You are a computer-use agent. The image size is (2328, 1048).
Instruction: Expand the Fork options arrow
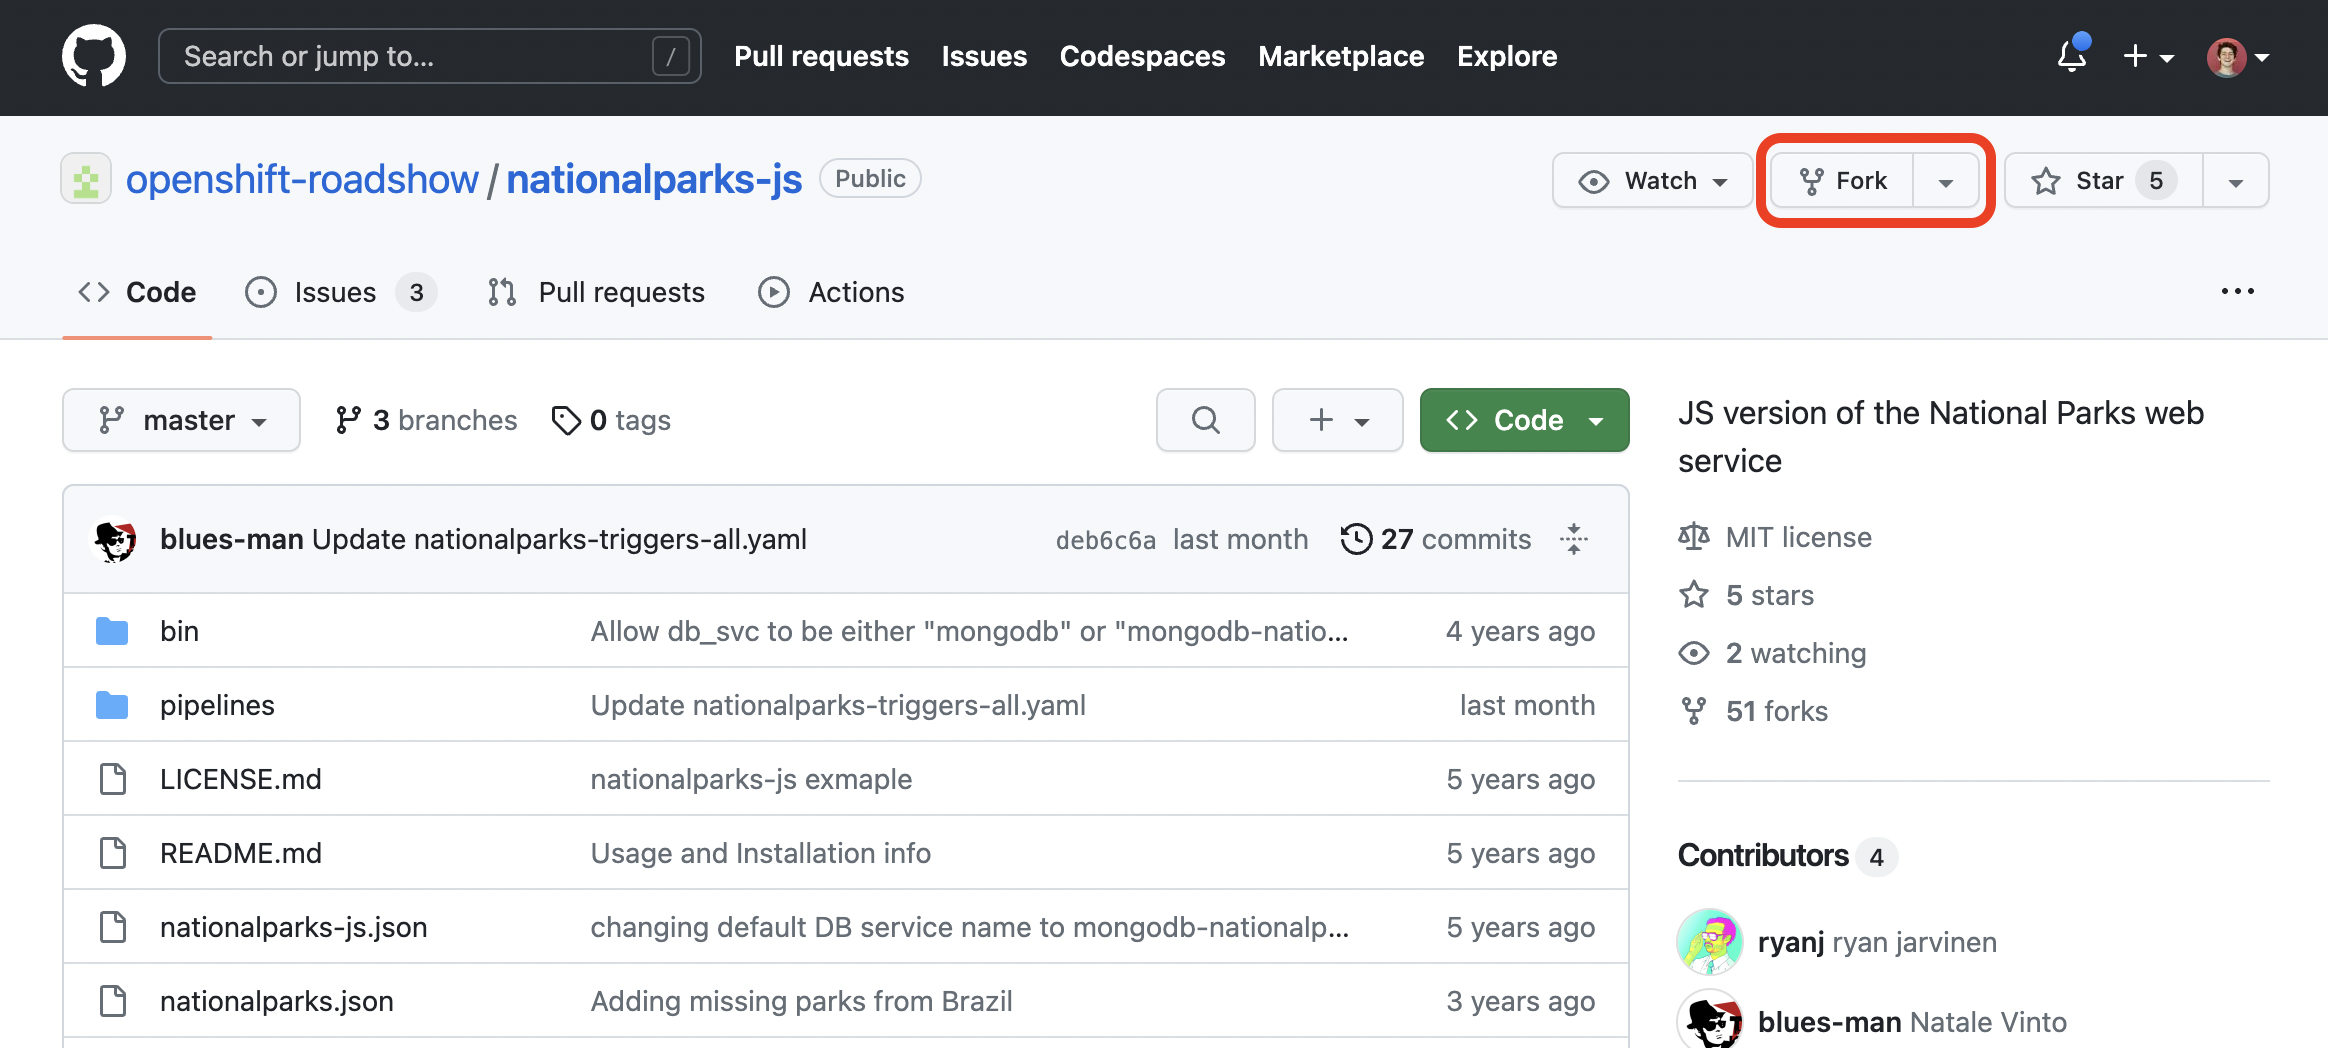(1946, 181)
